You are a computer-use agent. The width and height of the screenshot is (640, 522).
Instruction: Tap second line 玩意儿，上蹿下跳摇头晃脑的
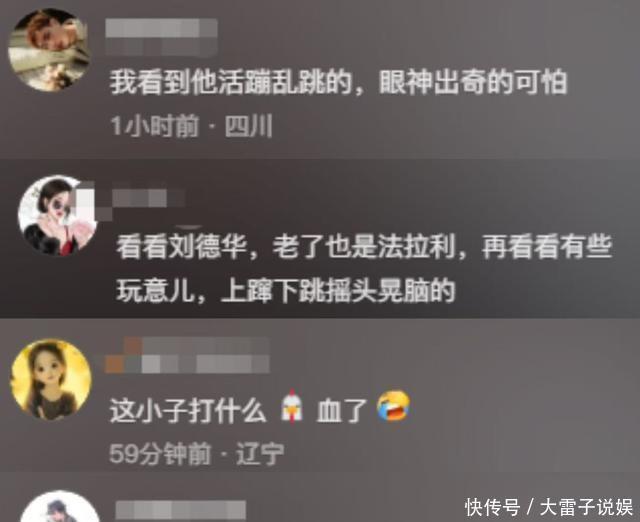click(285, 290)
